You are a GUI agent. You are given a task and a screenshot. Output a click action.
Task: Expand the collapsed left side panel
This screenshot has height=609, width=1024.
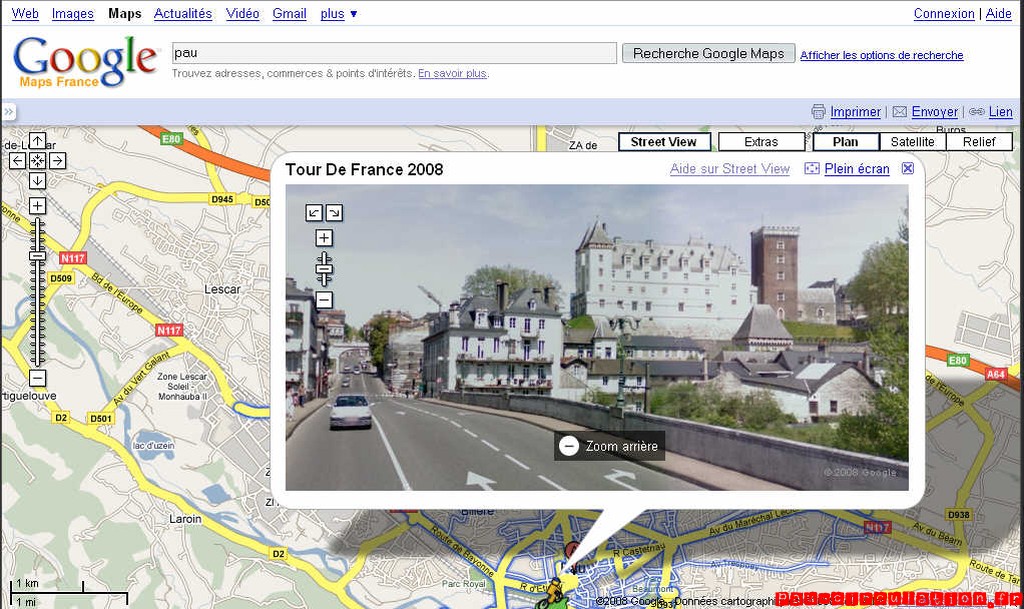click(x=8, y=112)
